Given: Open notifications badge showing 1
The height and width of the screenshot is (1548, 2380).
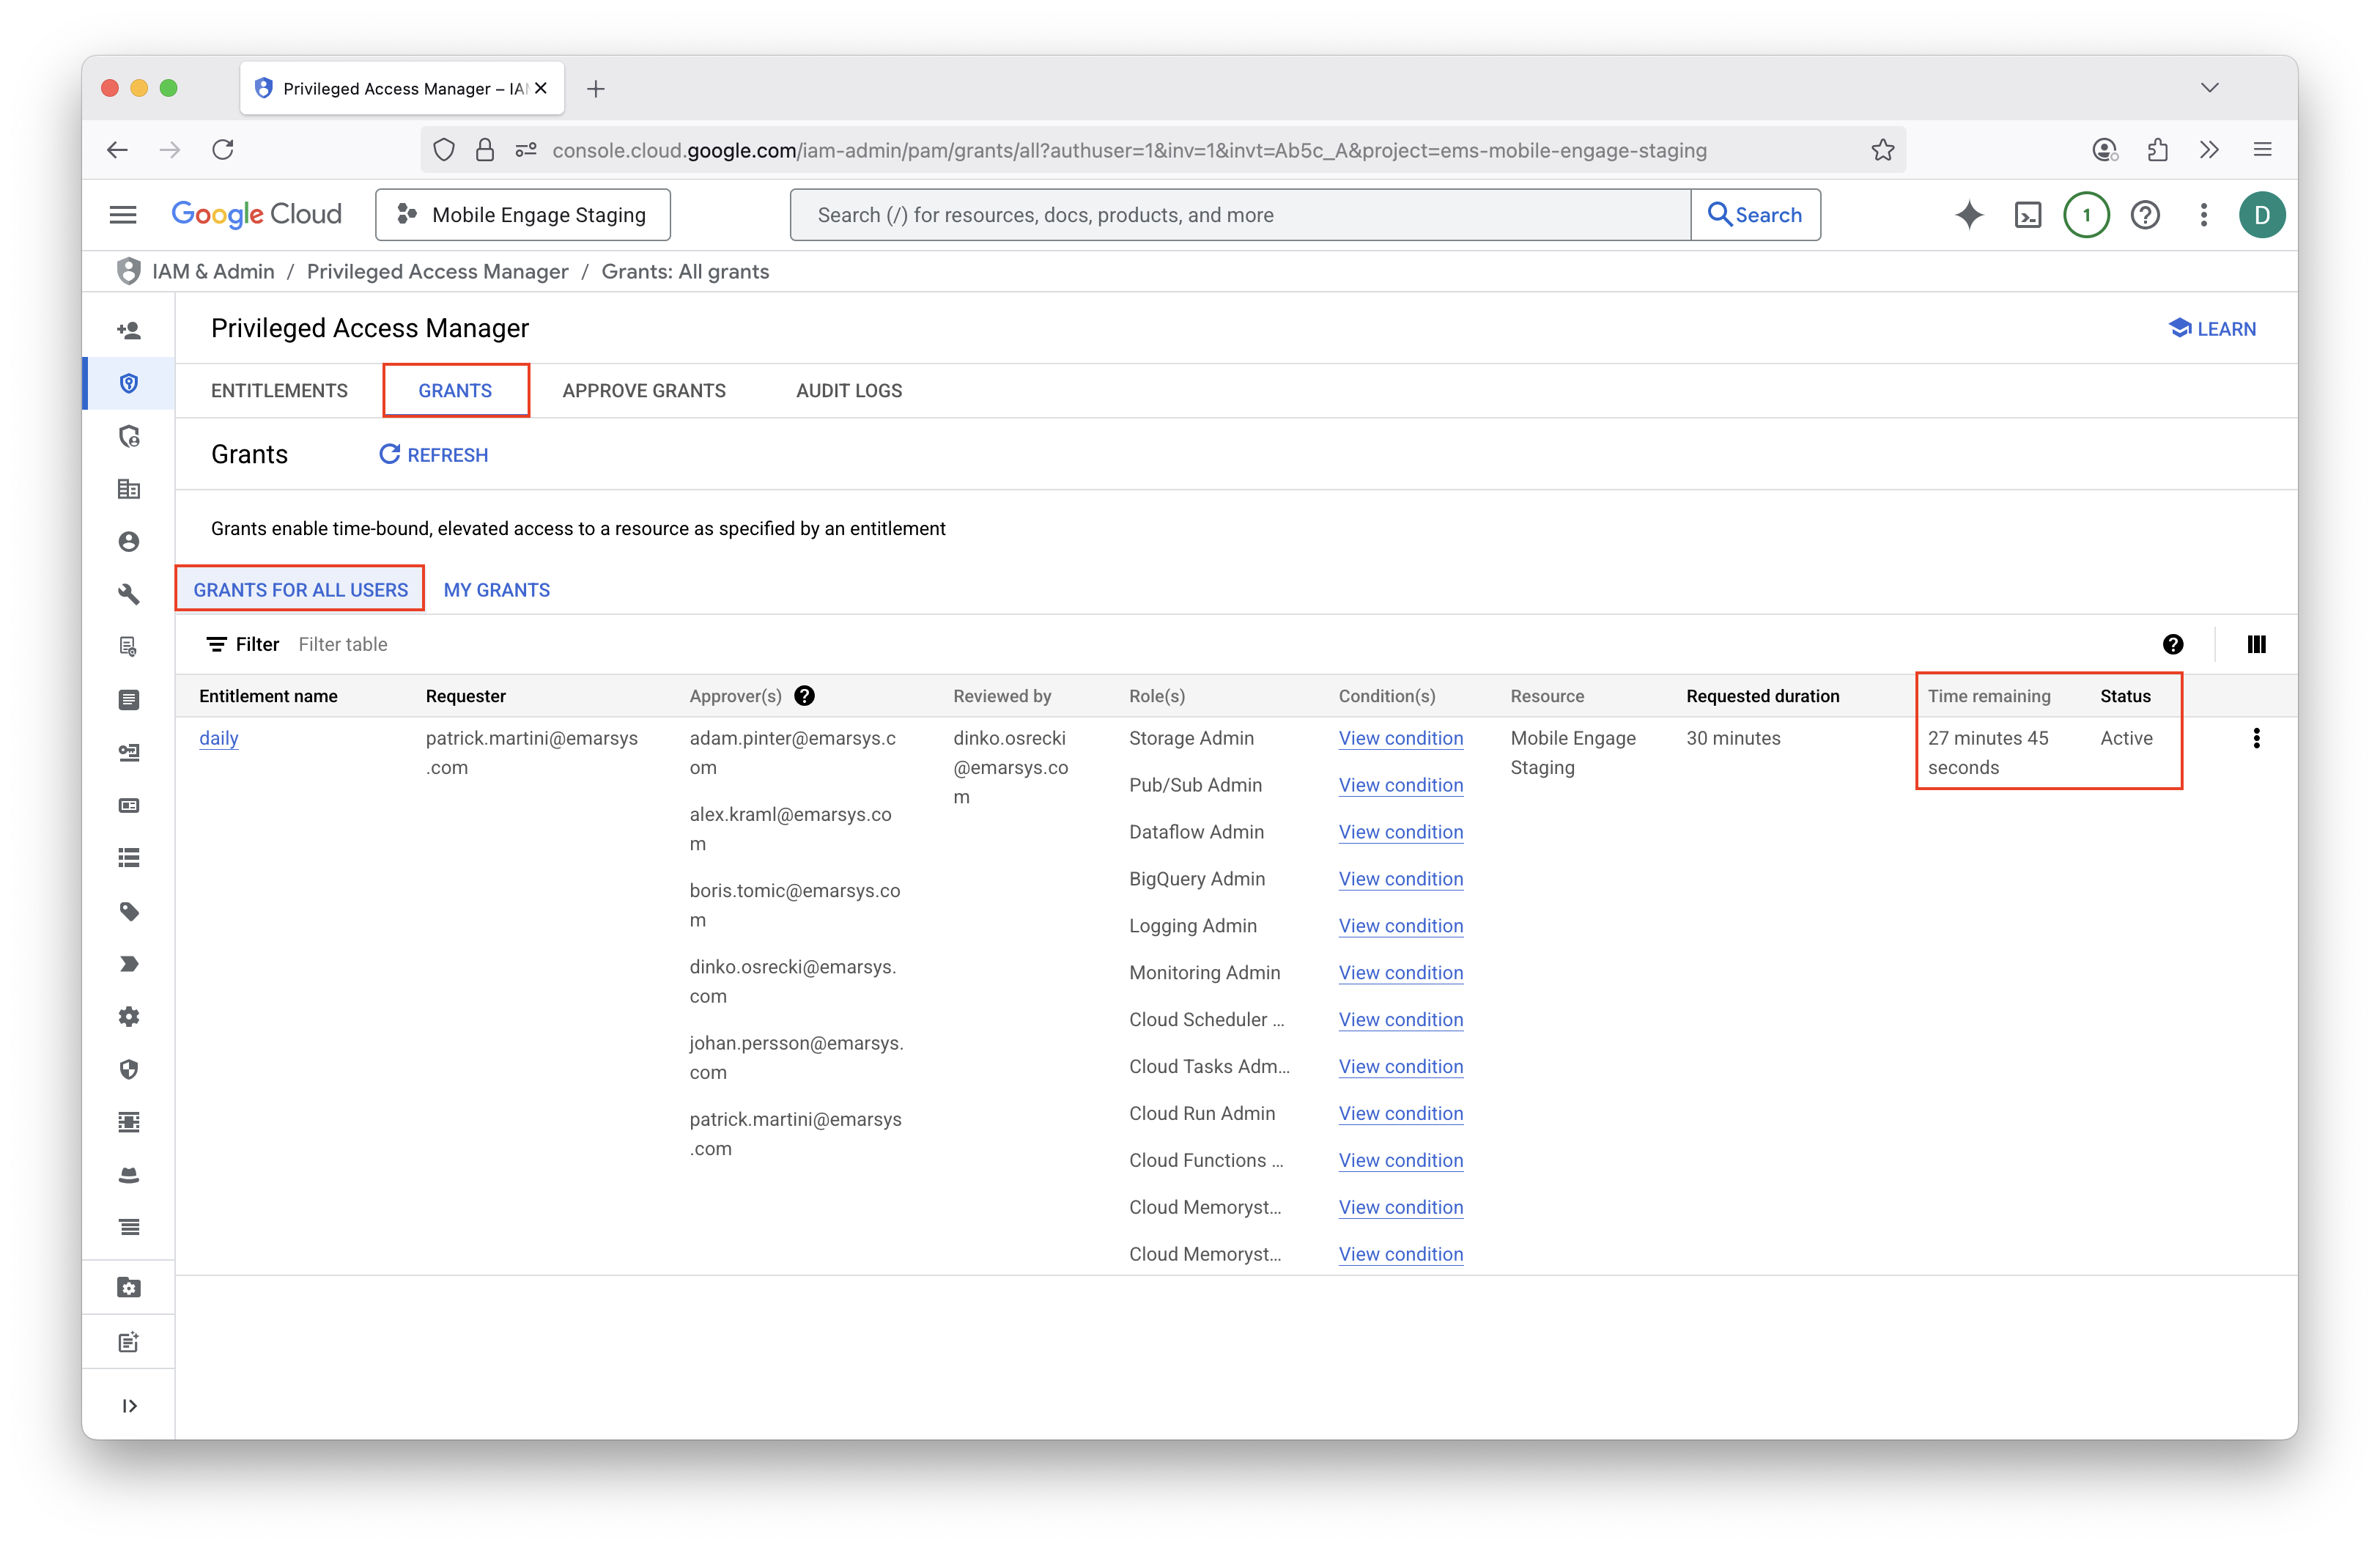Looking at the screenshot, I should pos(2086,215).
